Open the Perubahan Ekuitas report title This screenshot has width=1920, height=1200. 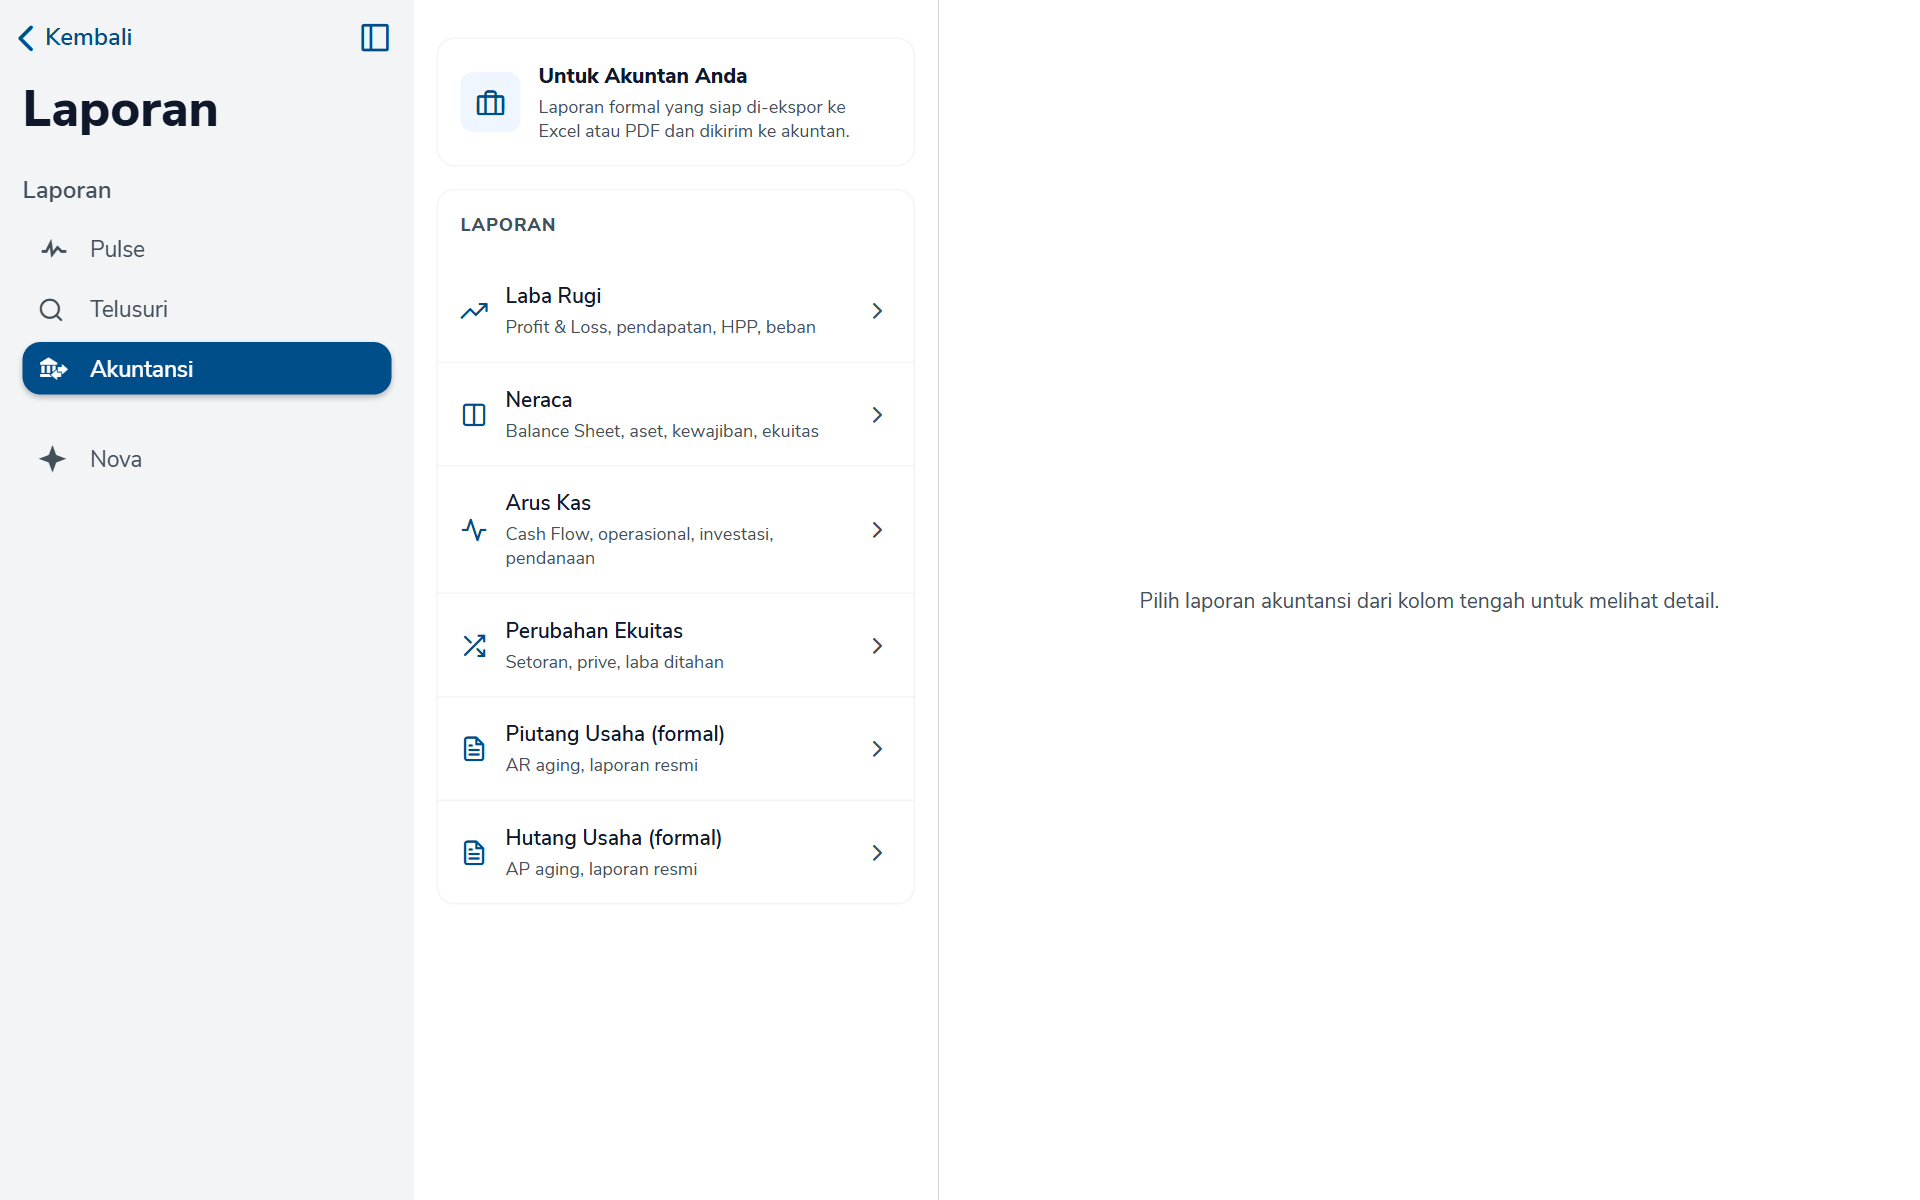point(594,631)
